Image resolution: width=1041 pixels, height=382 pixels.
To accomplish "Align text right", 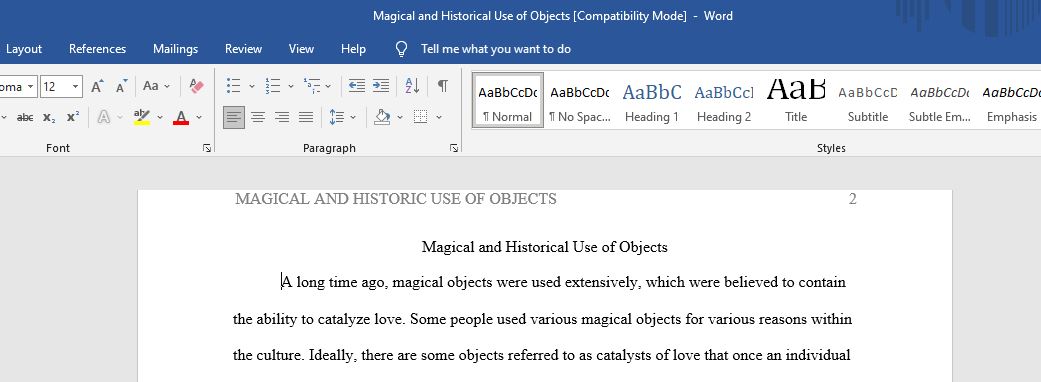I will [x=282, y=118].
